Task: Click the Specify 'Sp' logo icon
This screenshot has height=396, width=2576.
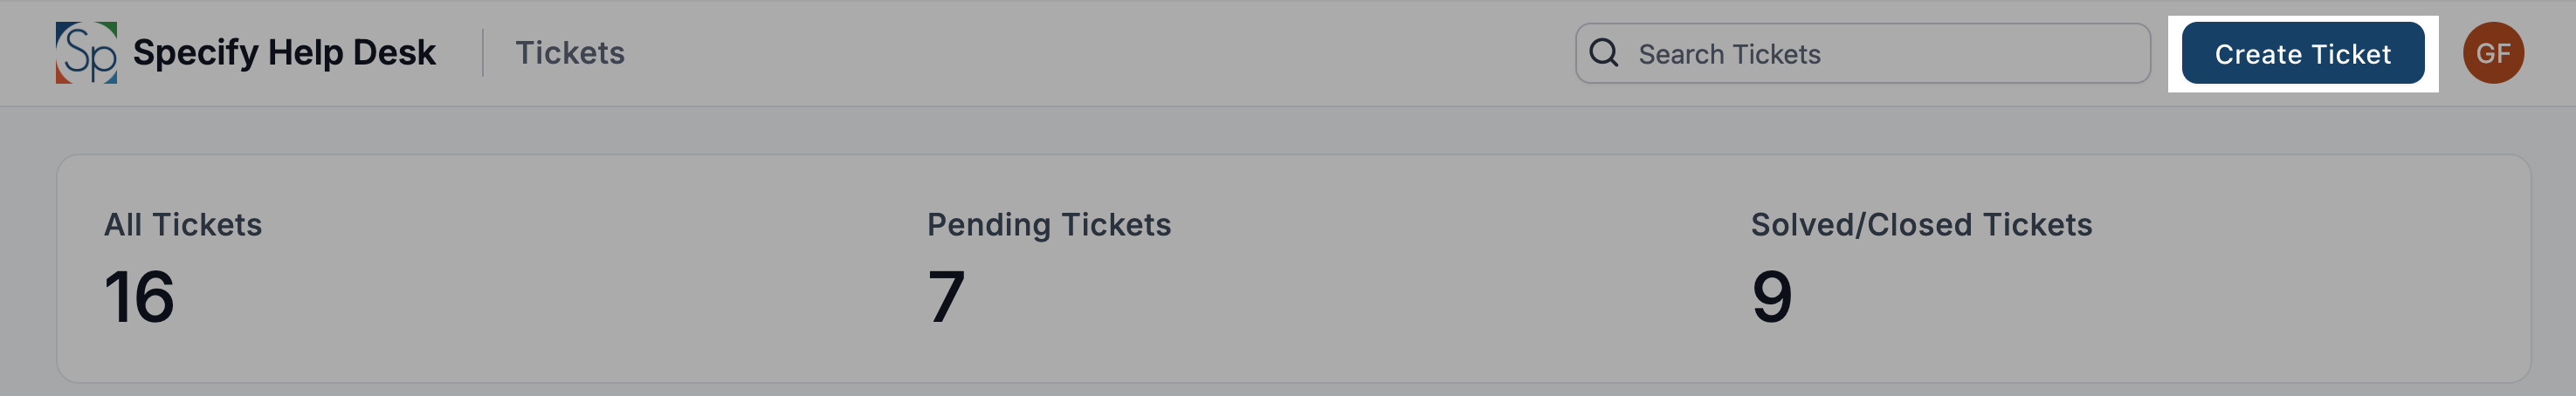Action: coord(86,53)
